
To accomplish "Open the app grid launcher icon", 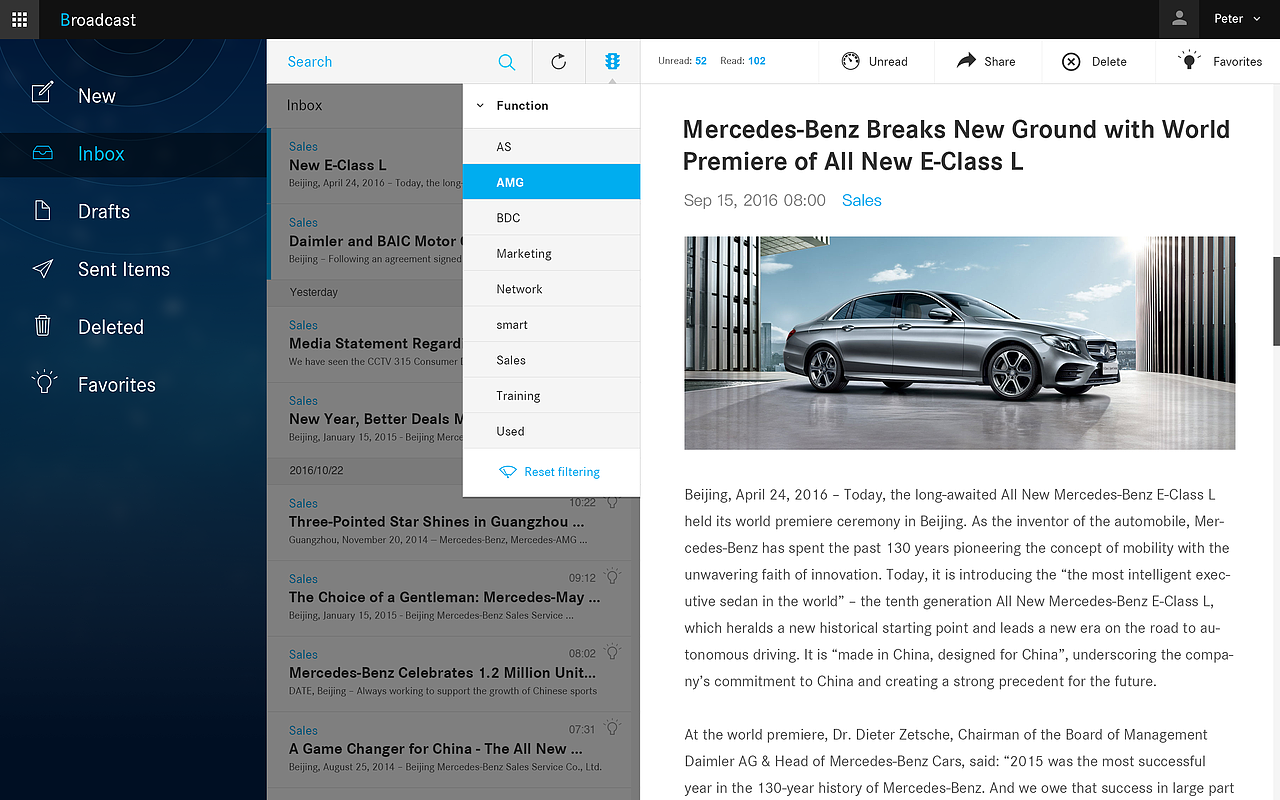I will pos(19,19).
